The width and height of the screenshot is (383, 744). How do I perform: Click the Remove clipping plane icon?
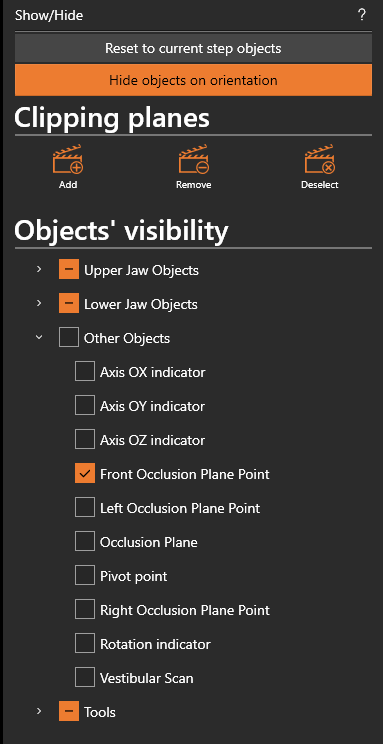click(x=194, y=160)
